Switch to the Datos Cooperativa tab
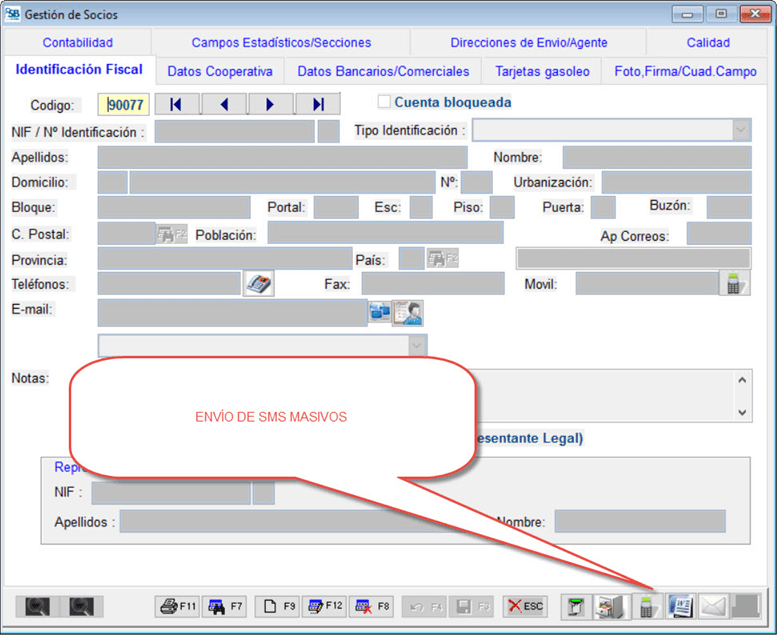The height and width of the screenshot is (635, 777). point(220,72)
